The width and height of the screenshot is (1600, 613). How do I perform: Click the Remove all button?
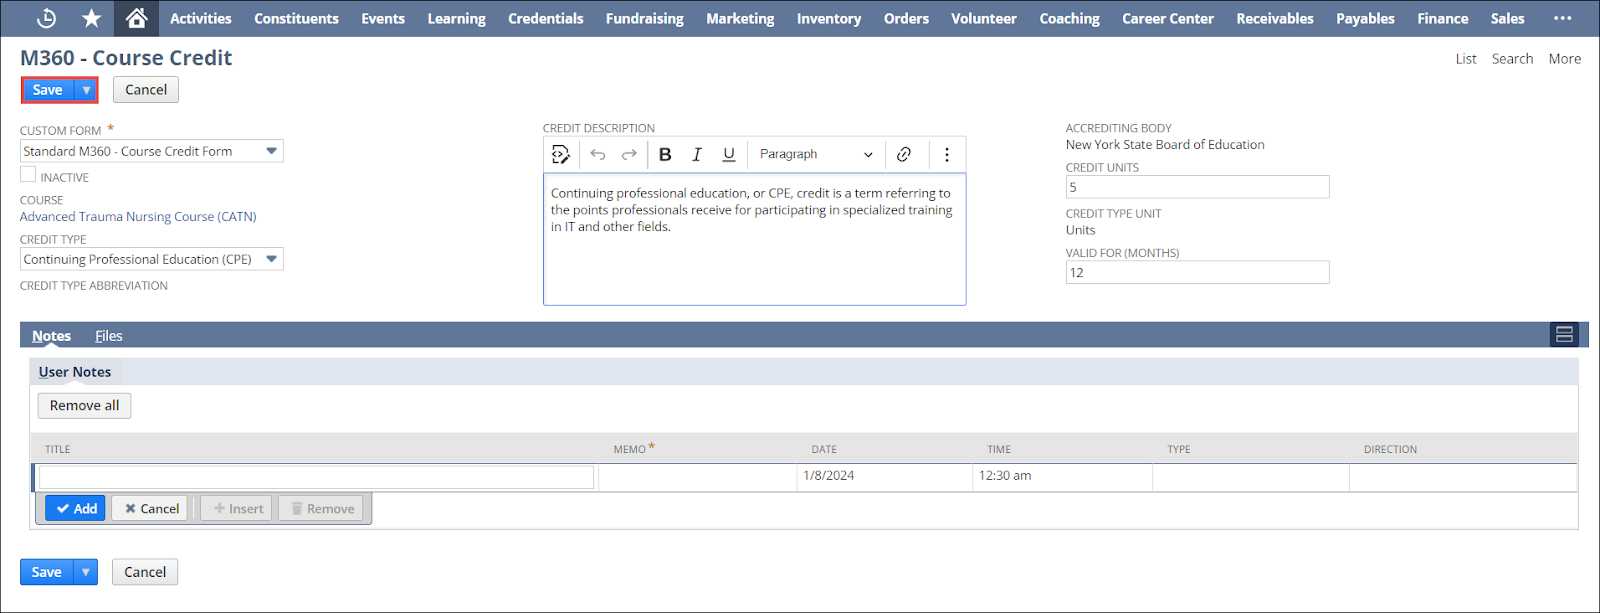coord(84,405)
